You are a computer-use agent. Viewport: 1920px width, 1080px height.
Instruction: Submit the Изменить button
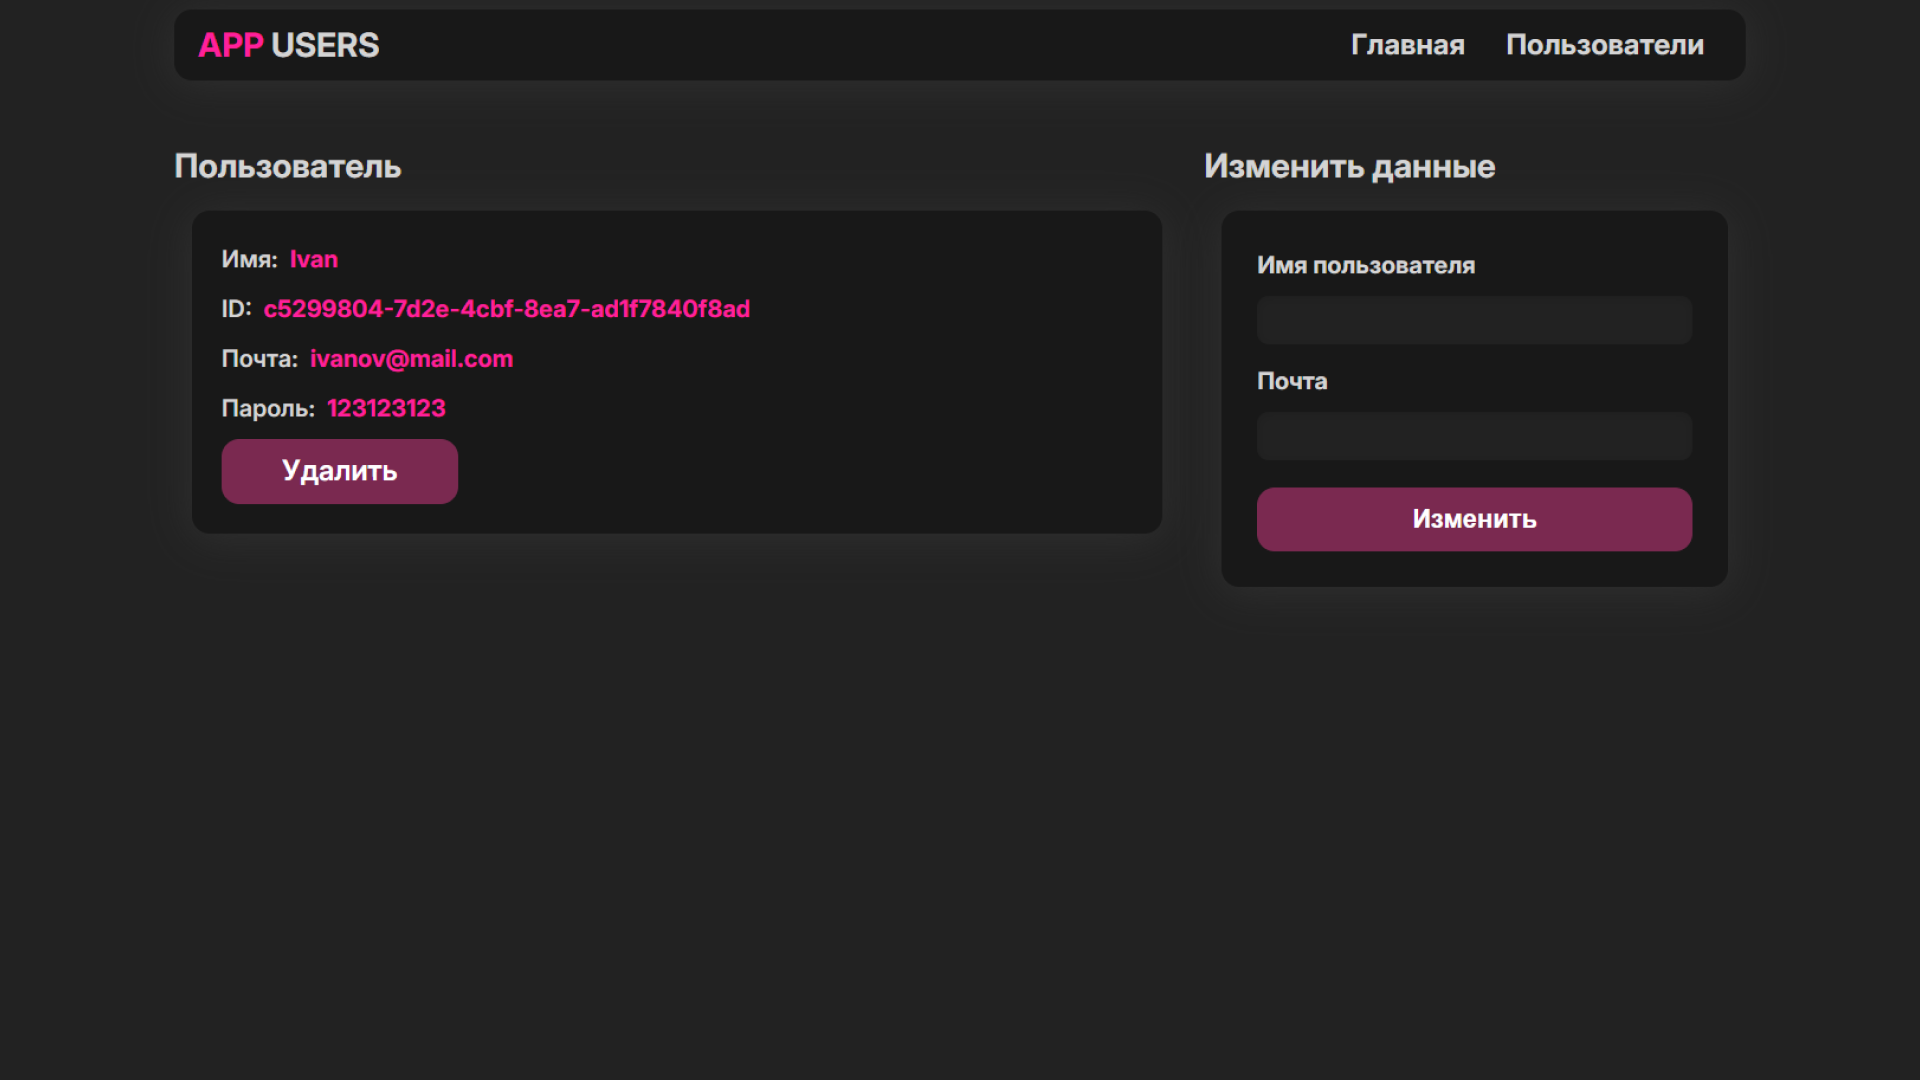[1473, 519]
